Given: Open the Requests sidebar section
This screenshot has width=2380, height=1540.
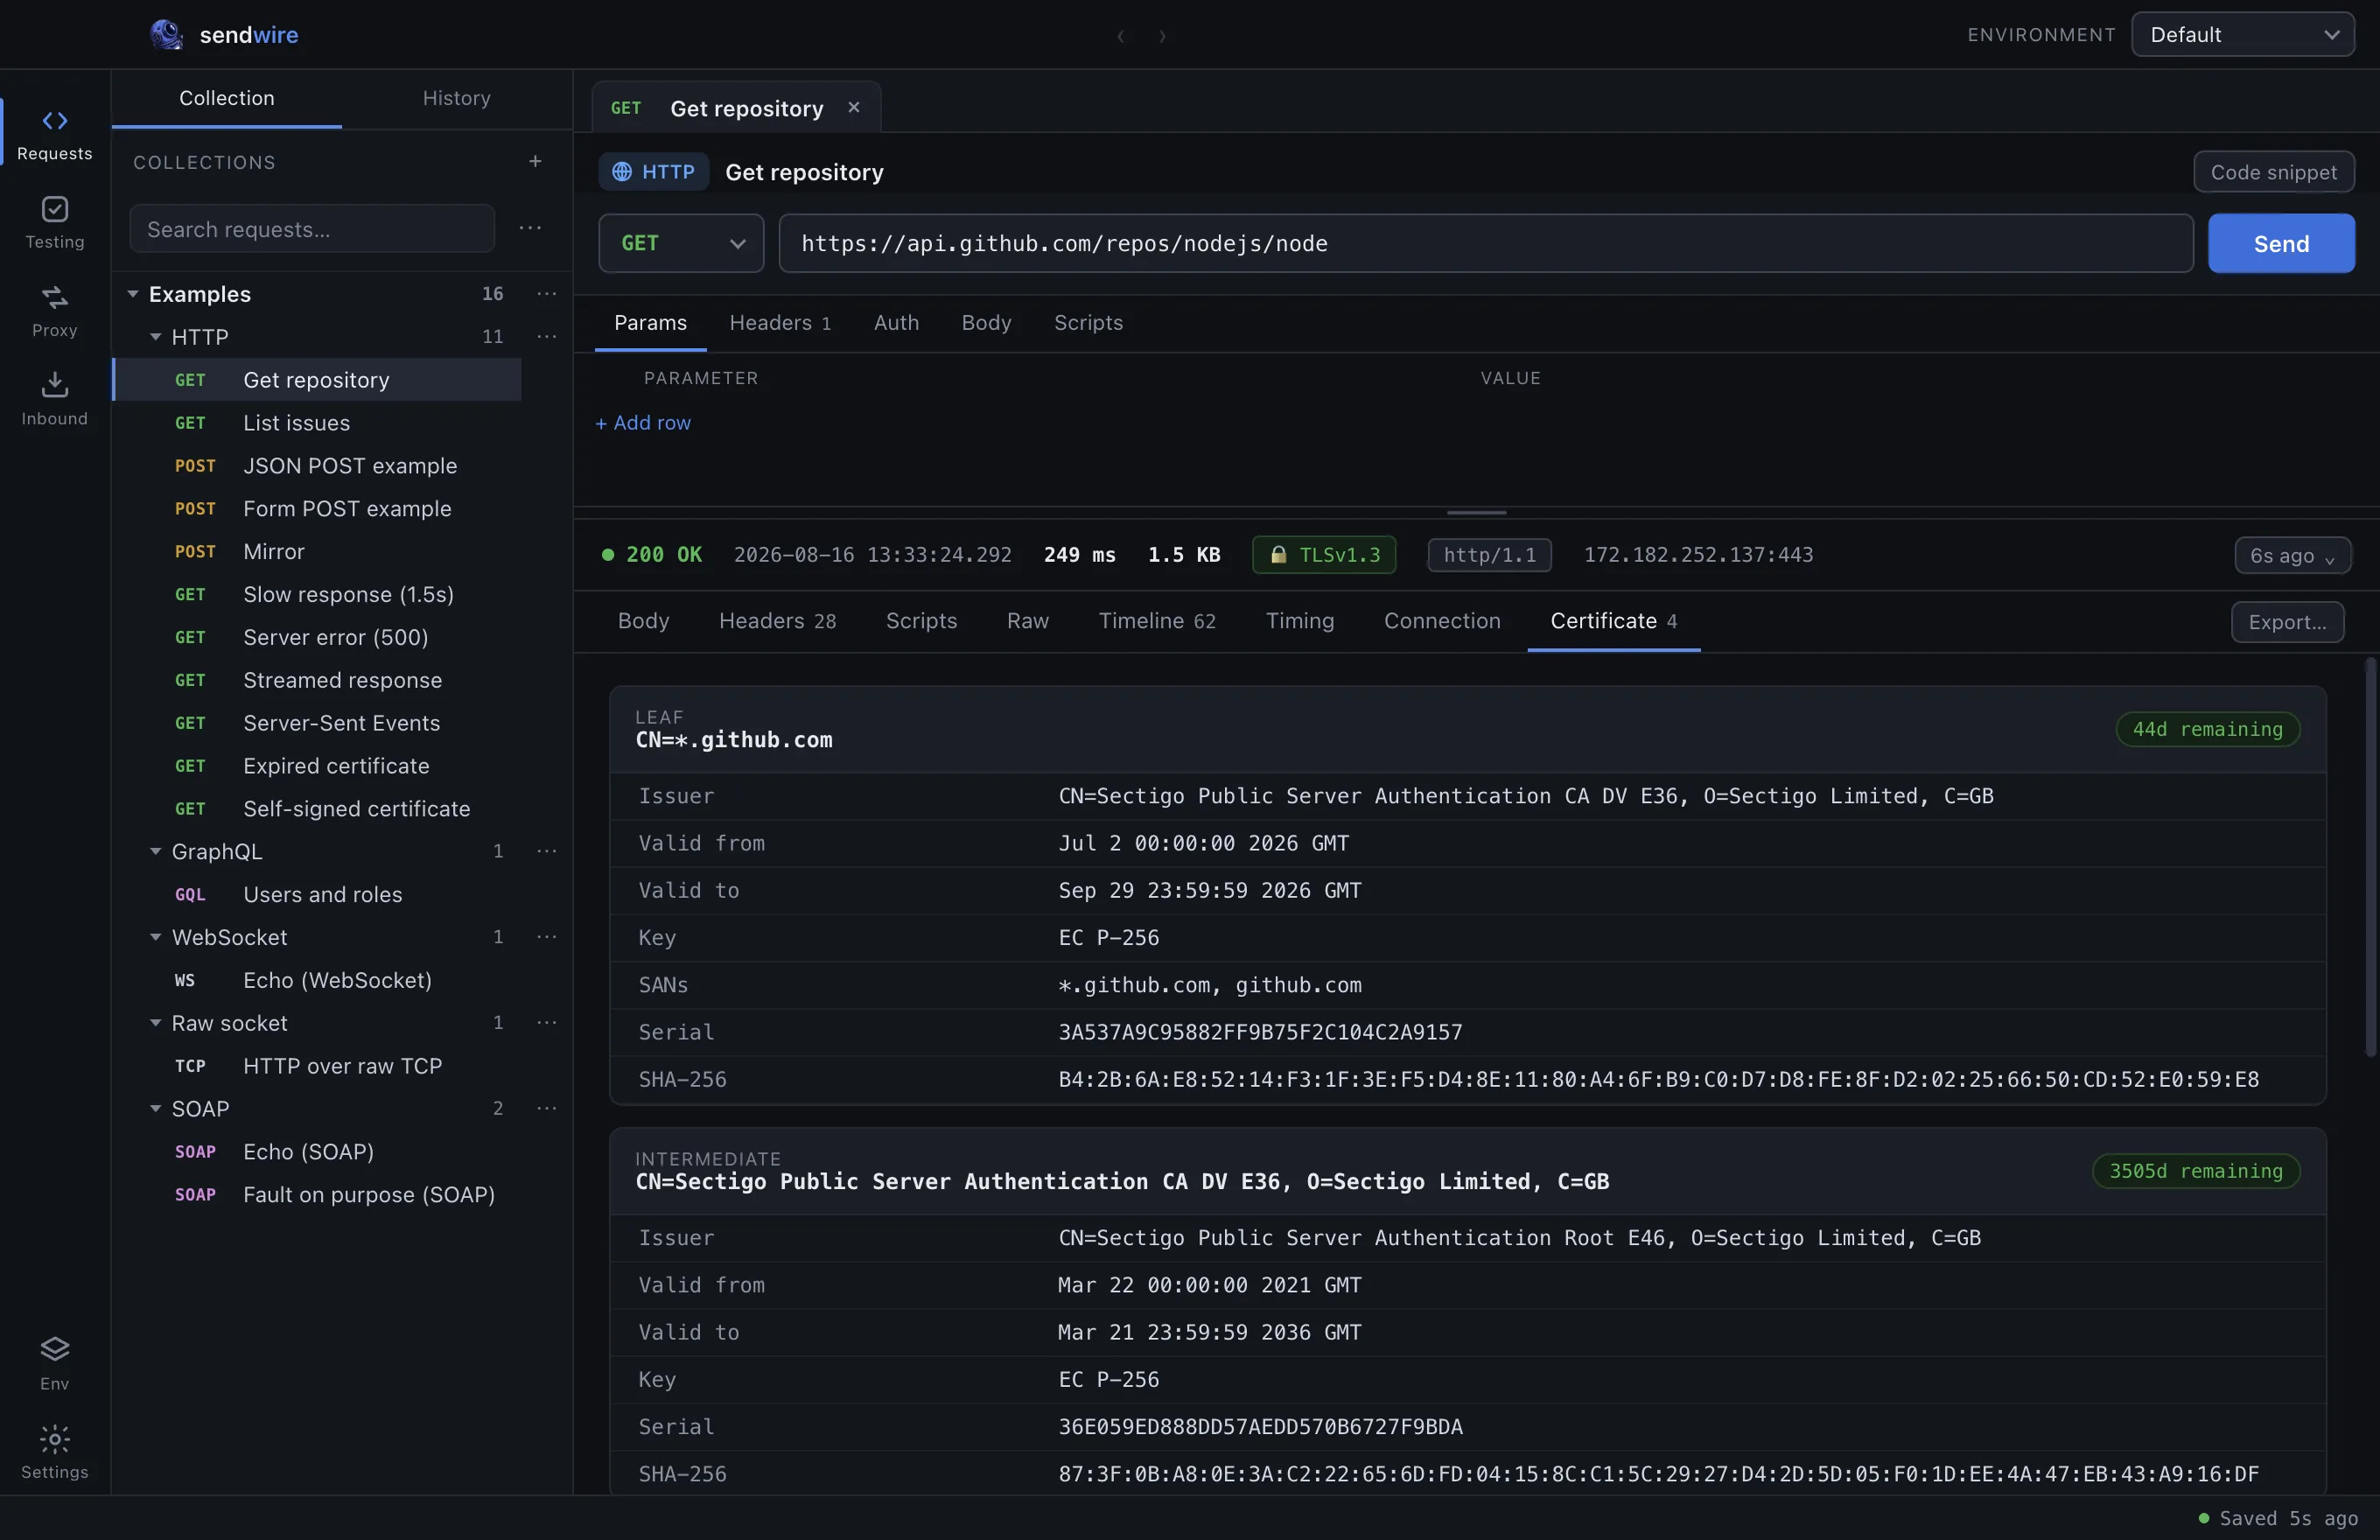Looking at the screenshot, I should pyautogui.click(x=54, y=134).
